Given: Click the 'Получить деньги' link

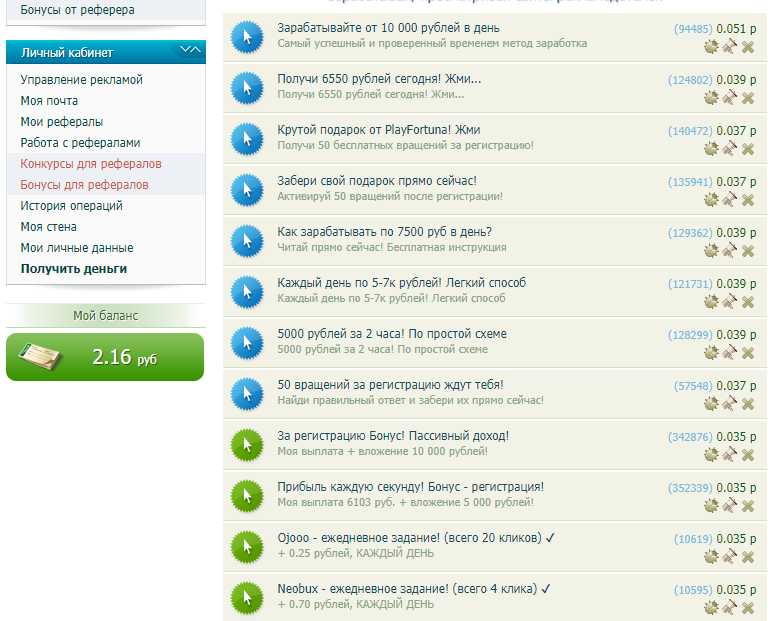Looking at the screenshot, I should tap(74, 269).
